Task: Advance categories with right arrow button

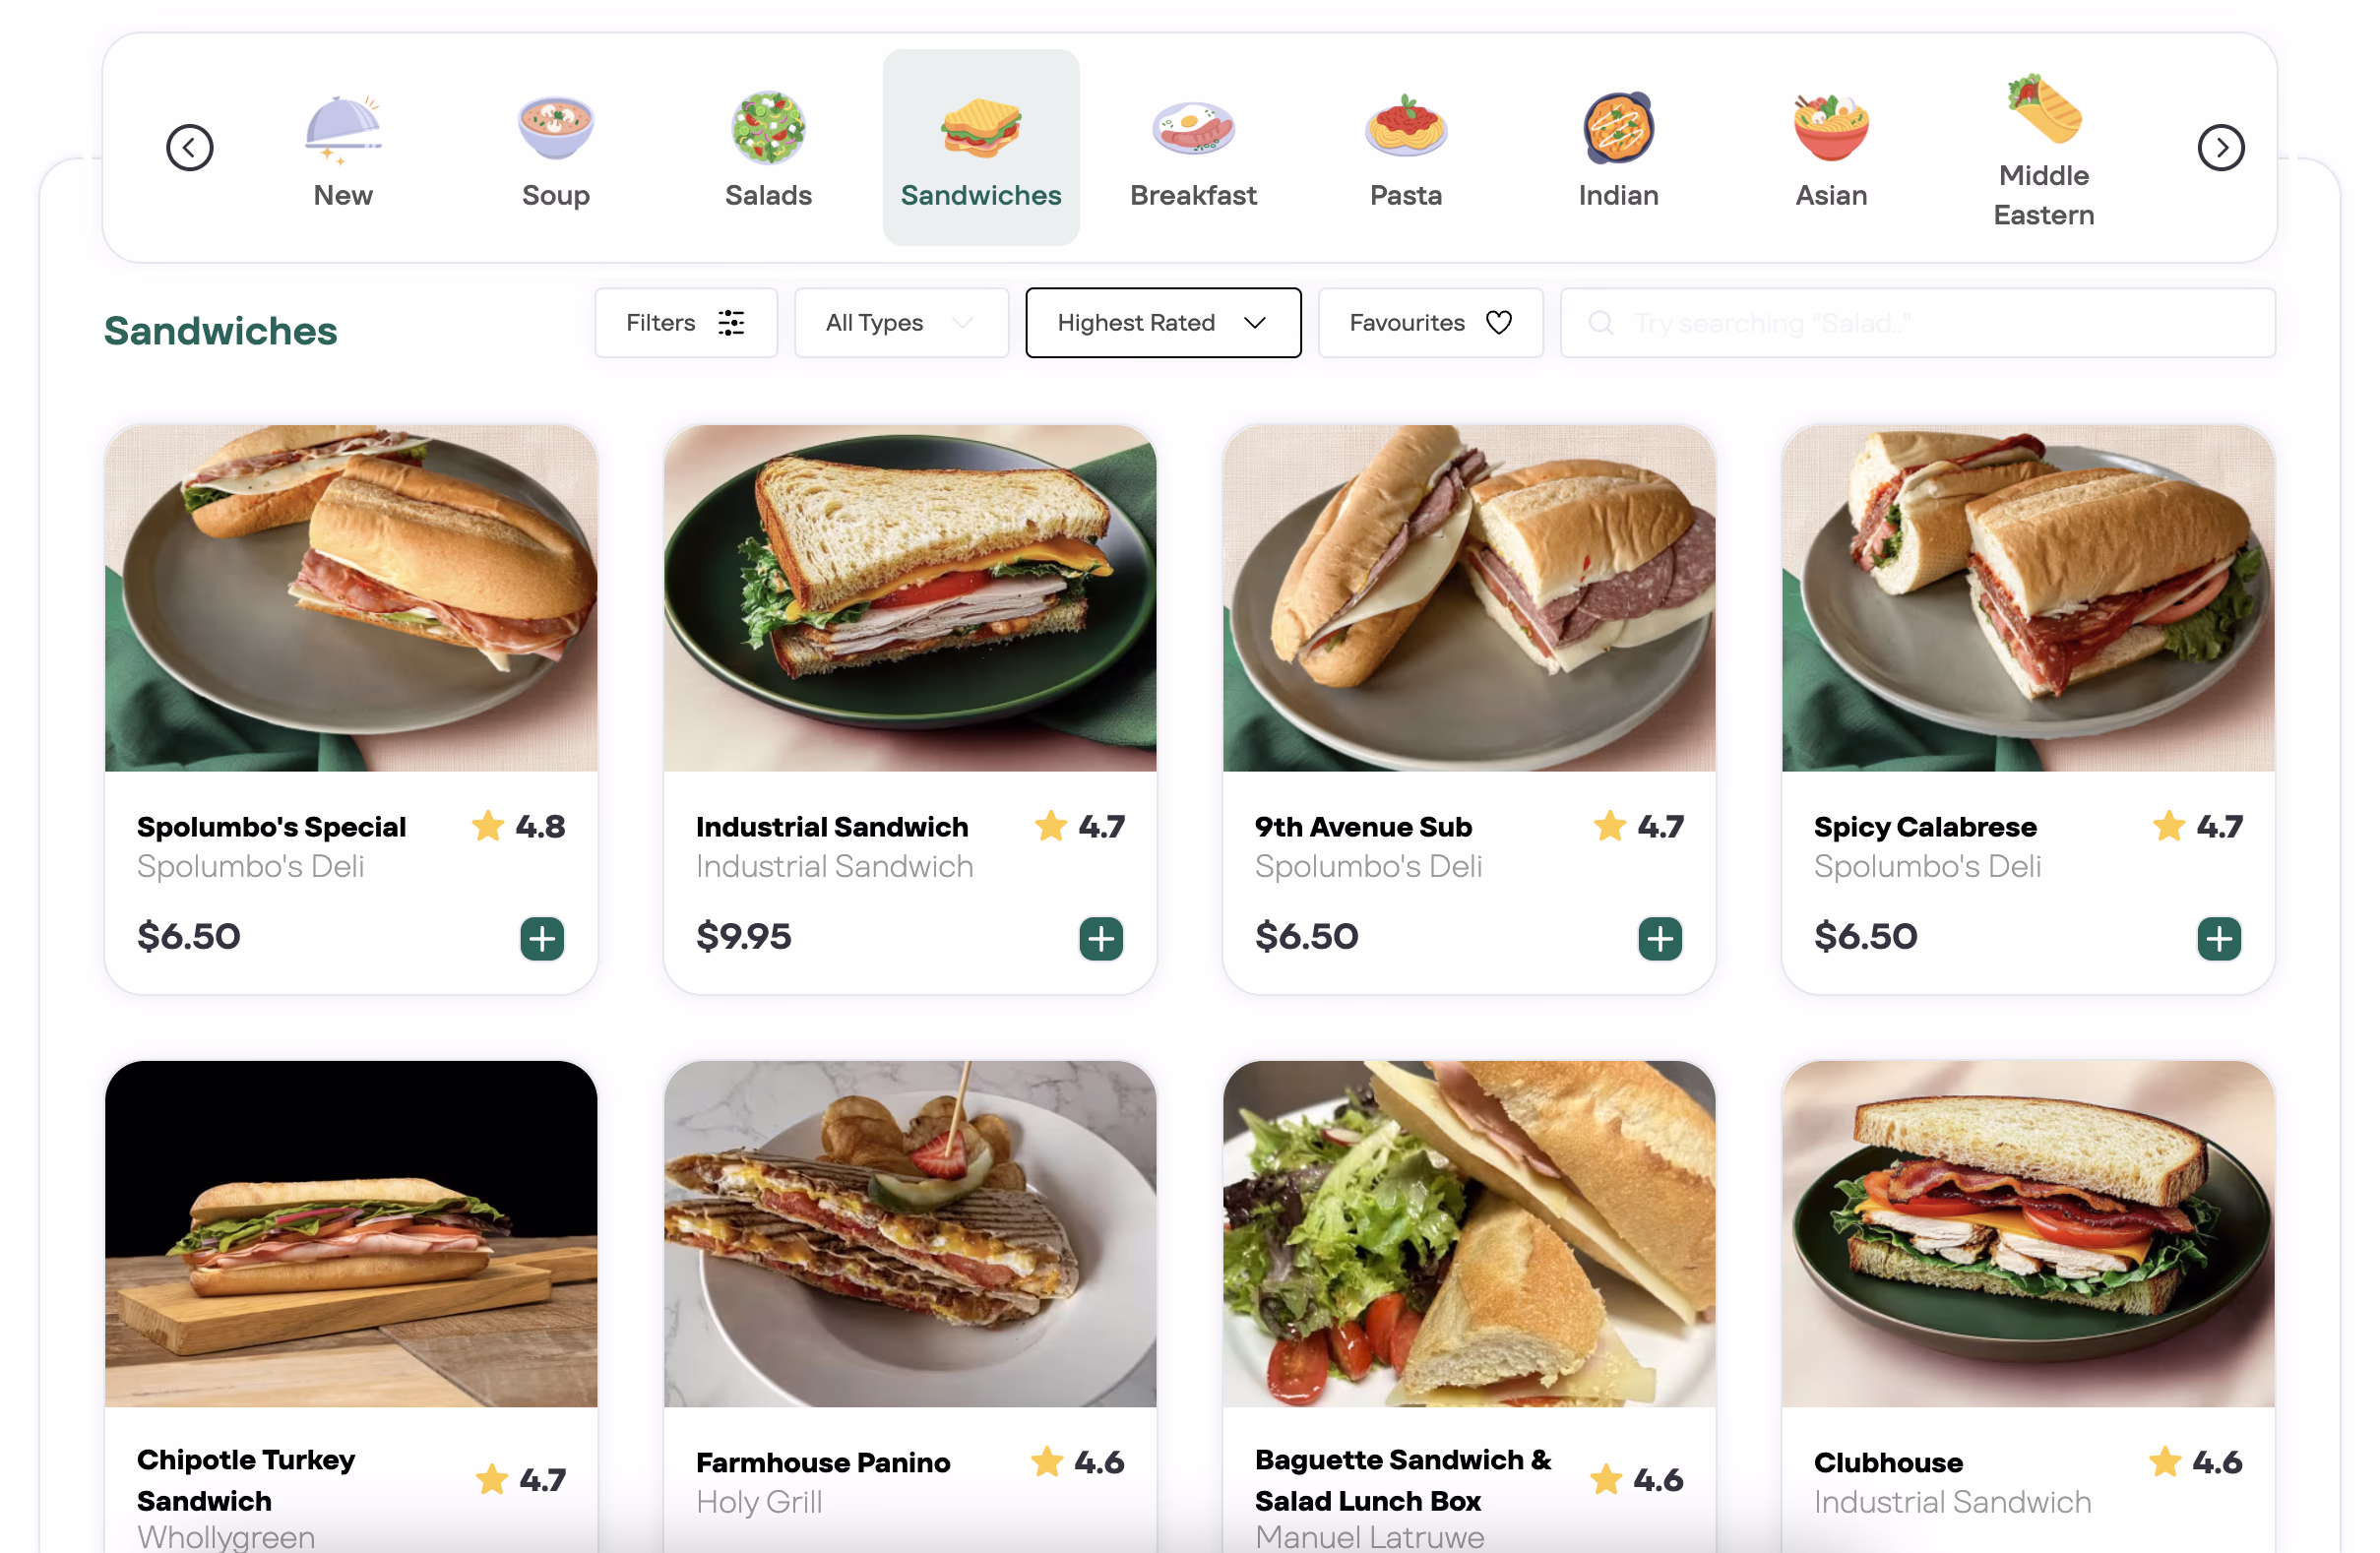Action: click(2221, 148)
